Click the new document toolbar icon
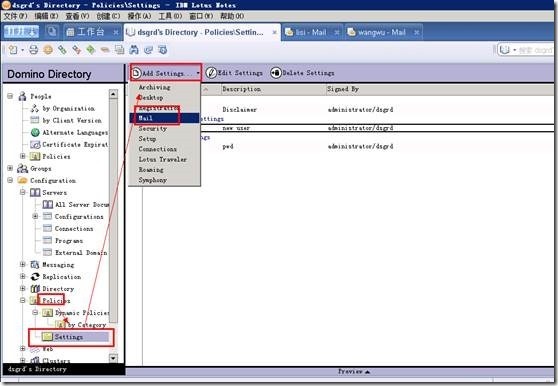The image size is (558, 386). tap(13, 50)
